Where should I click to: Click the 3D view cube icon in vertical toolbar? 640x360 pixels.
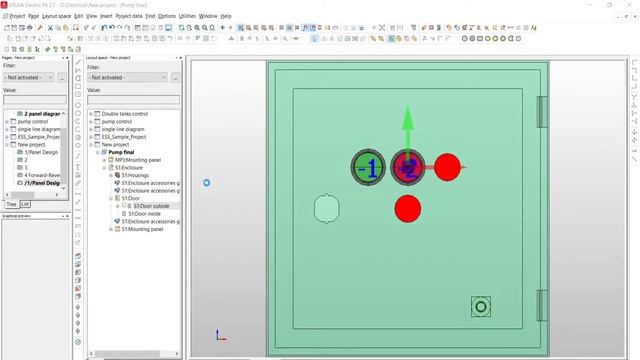point(78,256)
